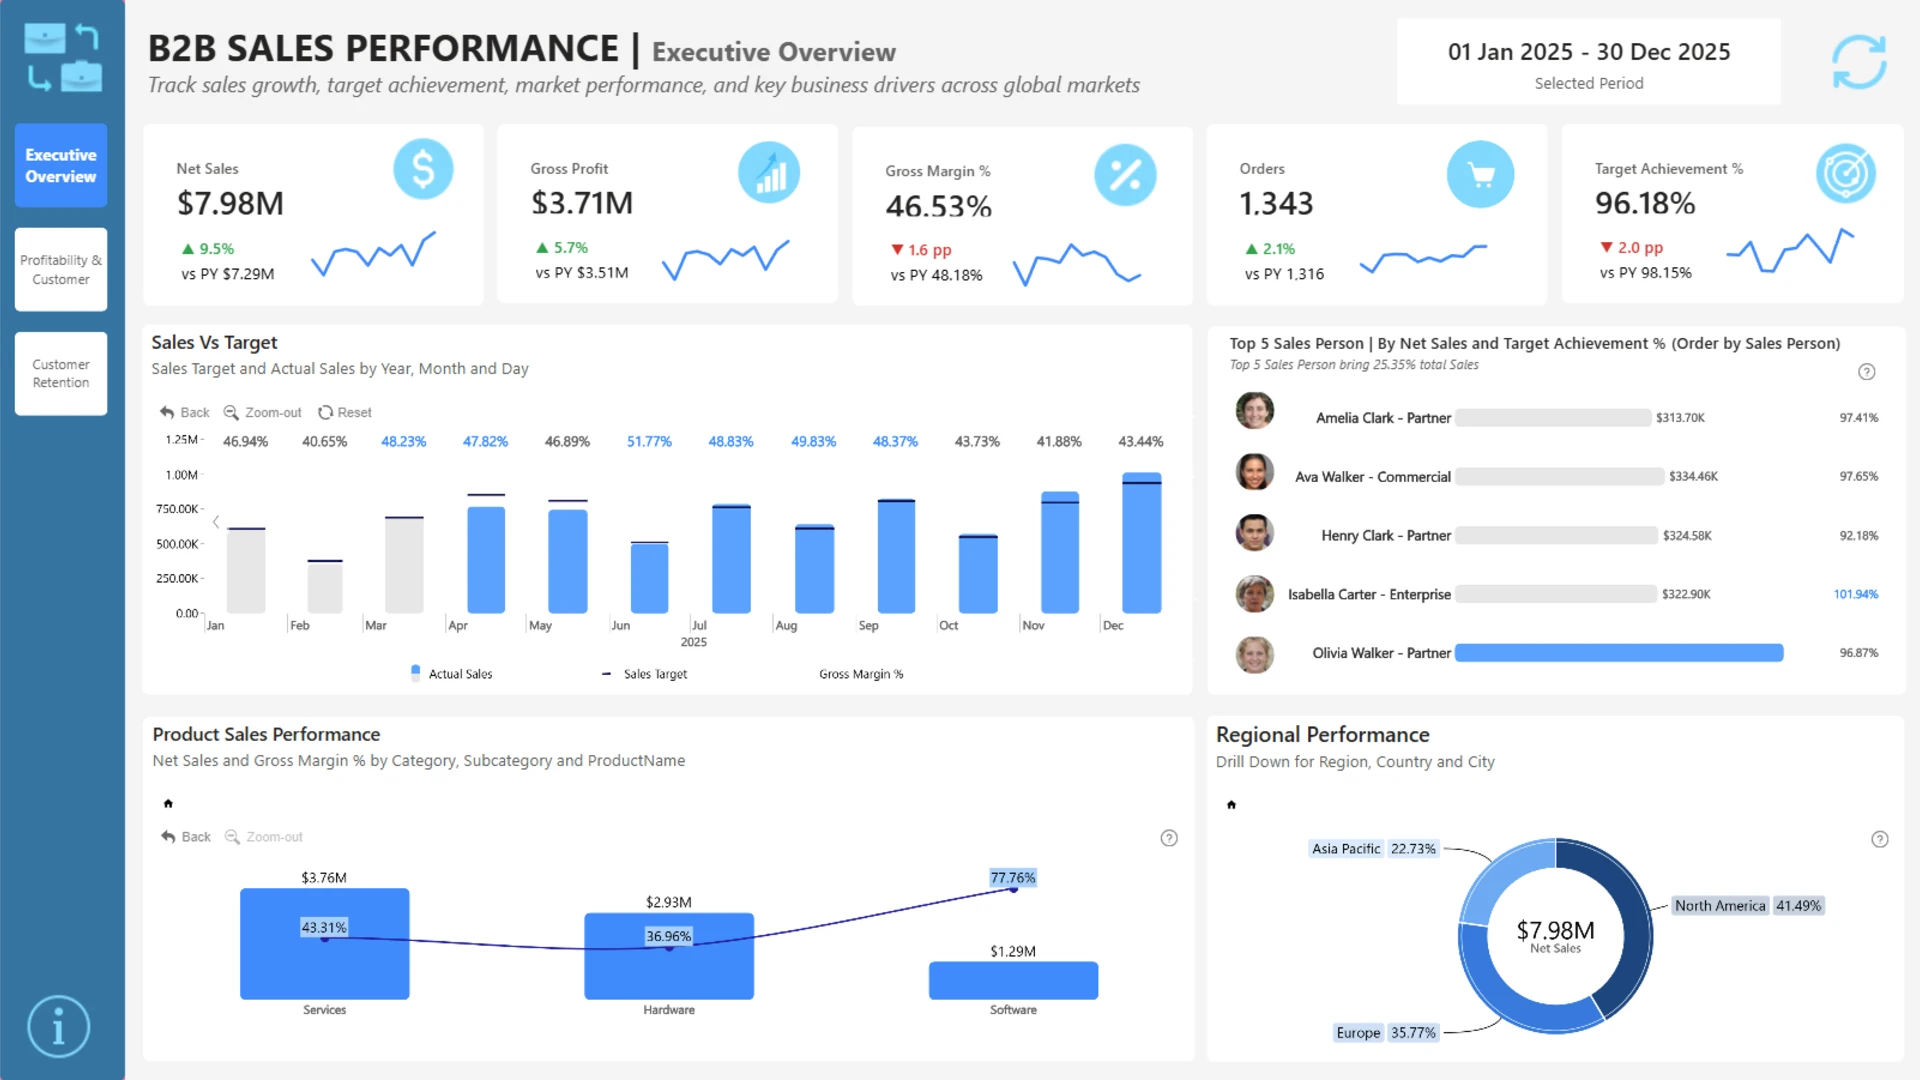Click the Orders sparkline

click(x=1423, y=259)
